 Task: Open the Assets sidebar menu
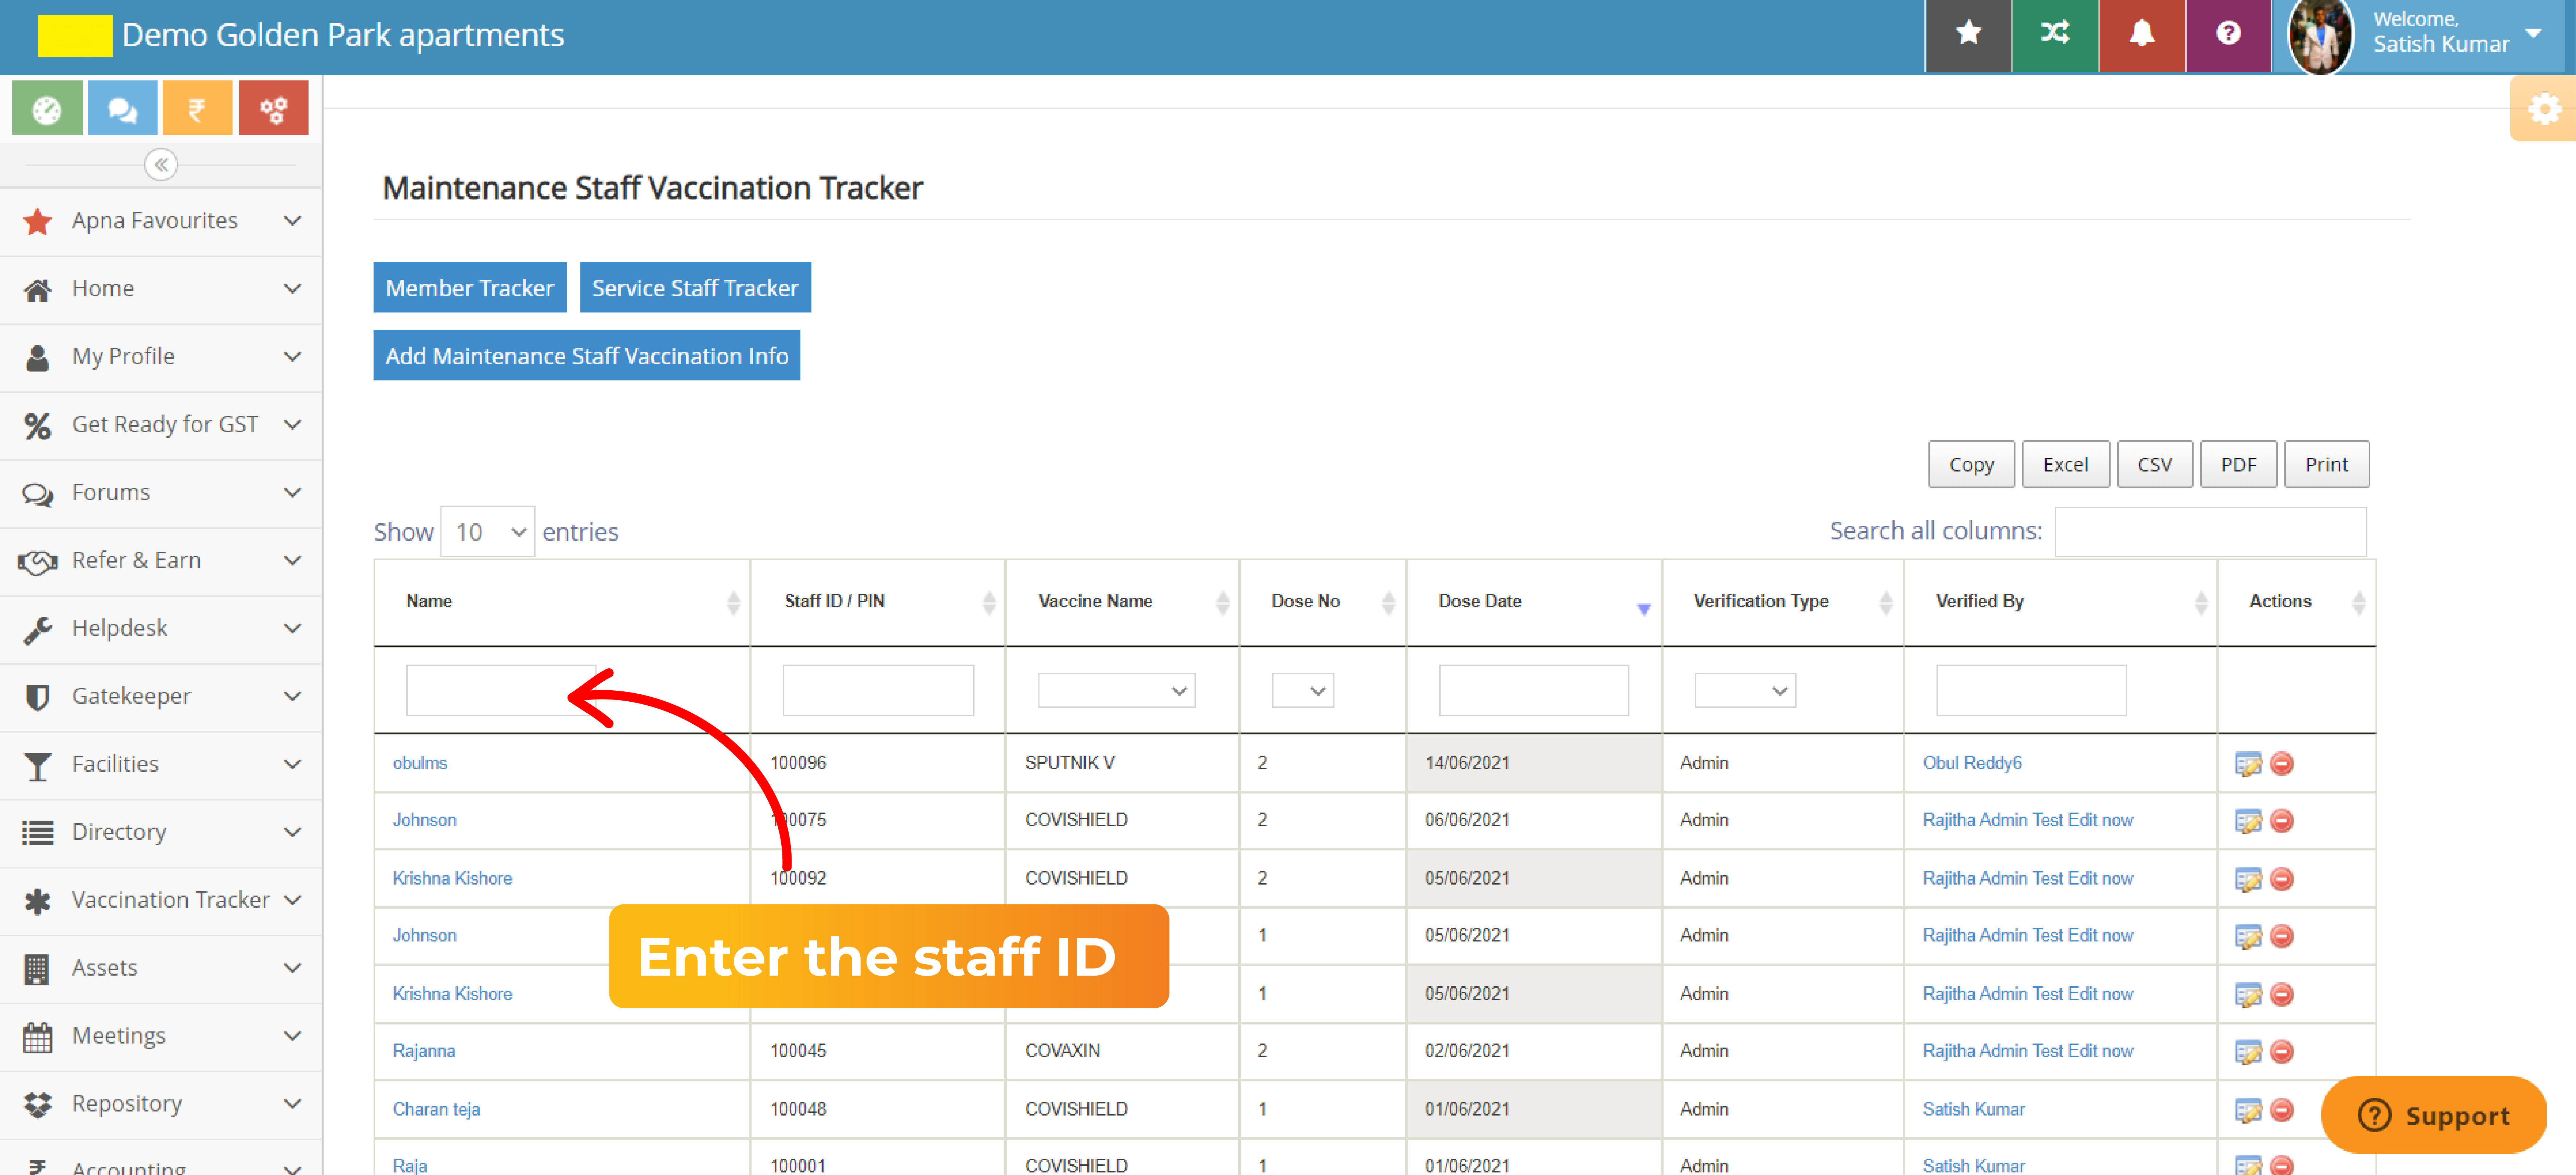tap(161, 969)
